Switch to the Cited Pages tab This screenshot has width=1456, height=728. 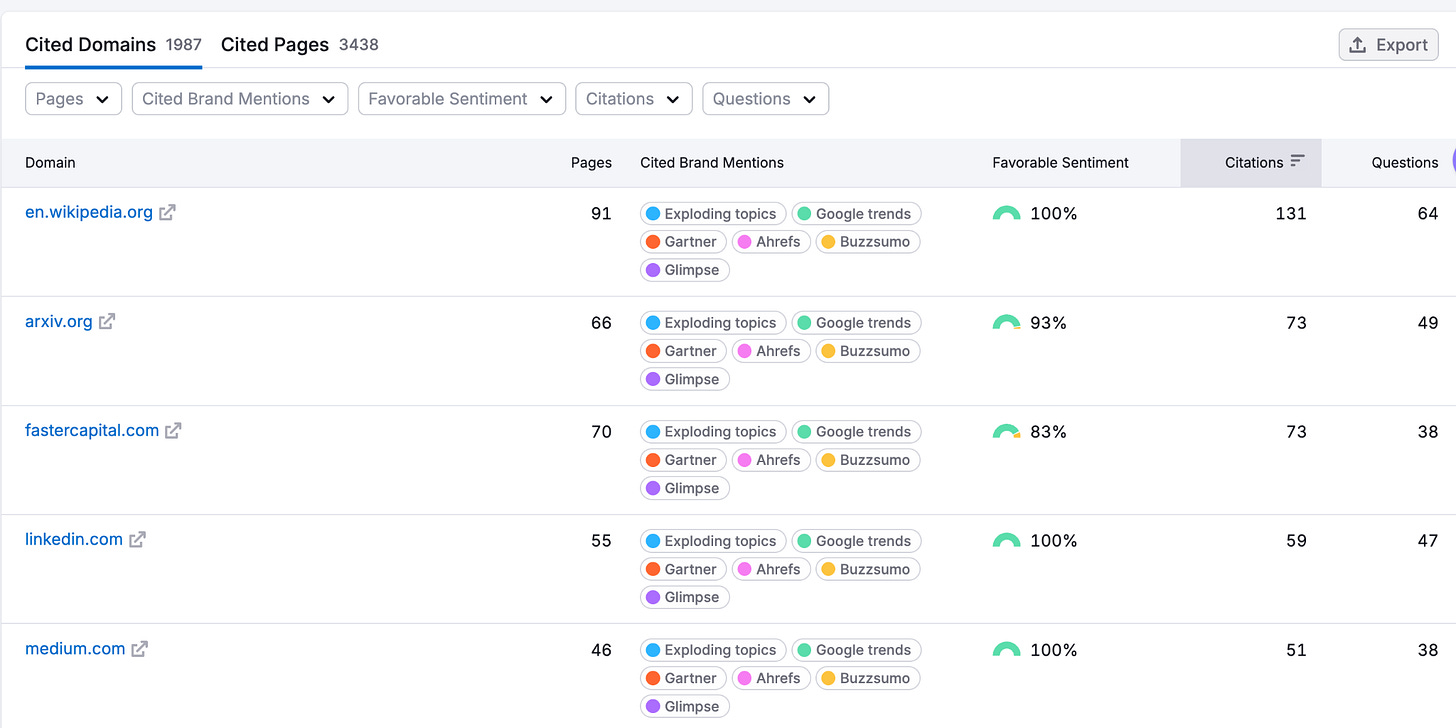(x=299, y=45)
